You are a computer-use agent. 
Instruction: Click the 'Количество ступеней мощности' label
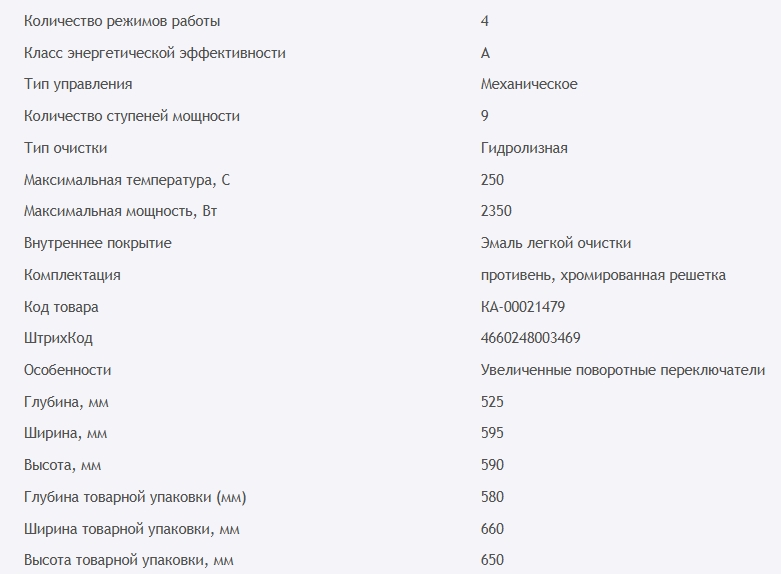tap(132, 116)
